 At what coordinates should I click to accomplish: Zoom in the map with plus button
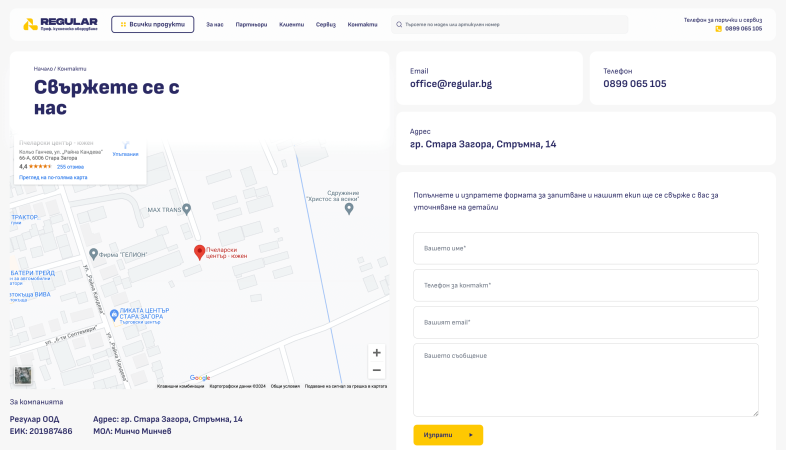pyautogui.click(x=376, y=353)
